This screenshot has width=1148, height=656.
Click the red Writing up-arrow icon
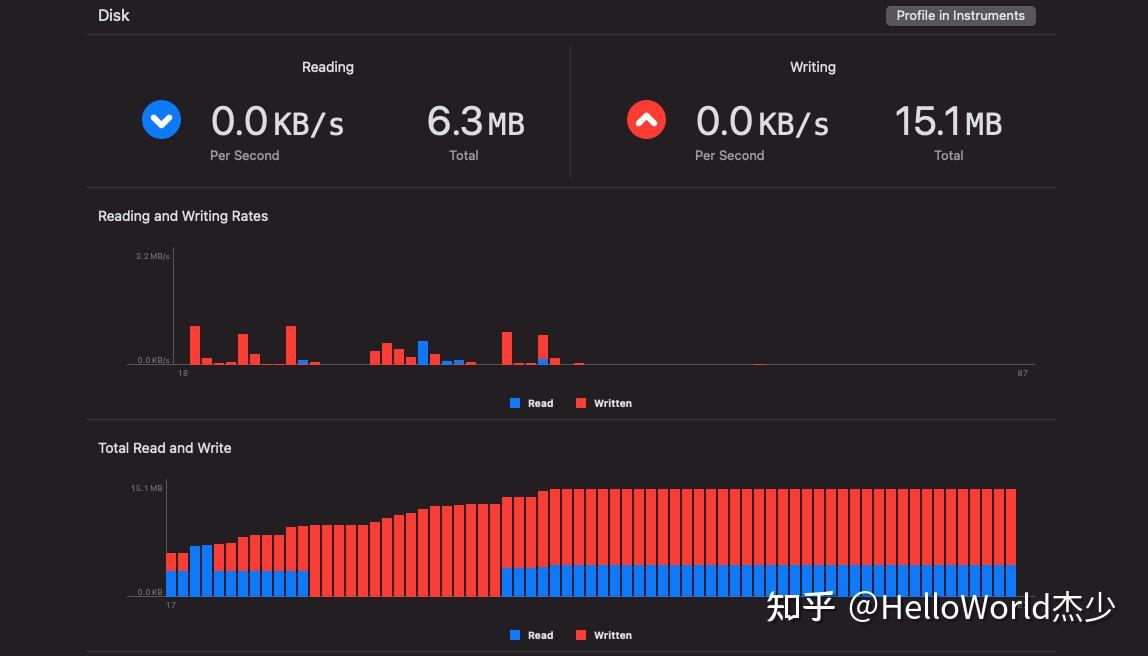(x=646, y=119)
